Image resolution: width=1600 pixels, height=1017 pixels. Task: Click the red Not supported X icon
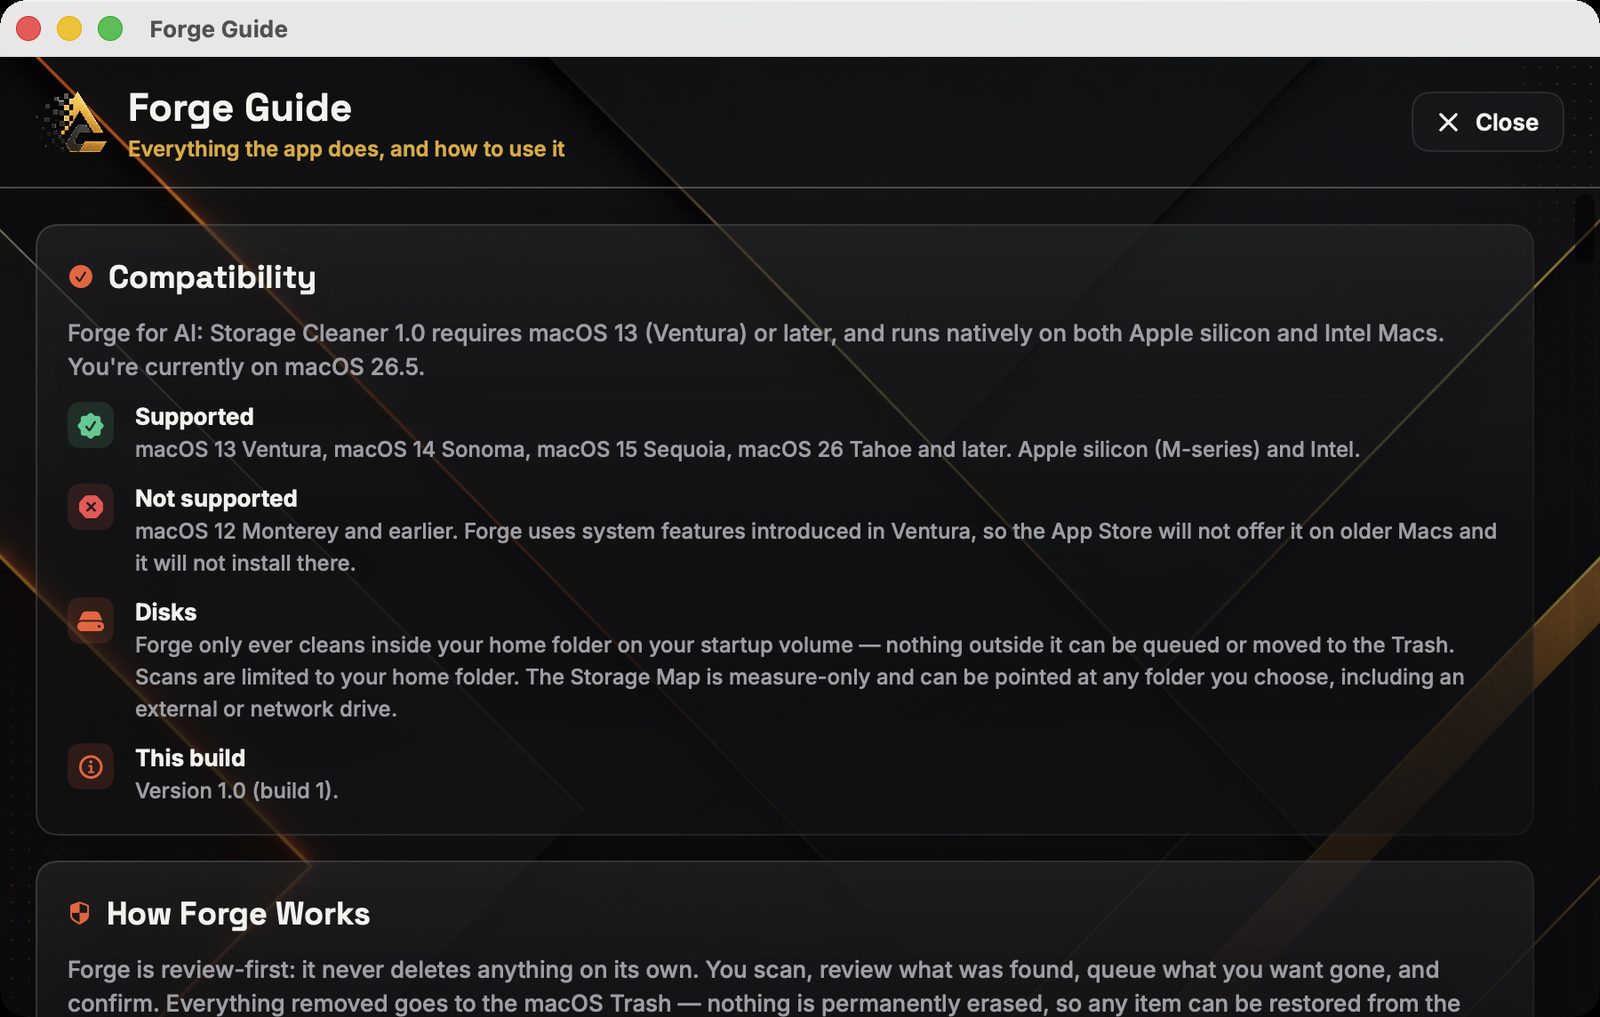[x=91, y=507]
